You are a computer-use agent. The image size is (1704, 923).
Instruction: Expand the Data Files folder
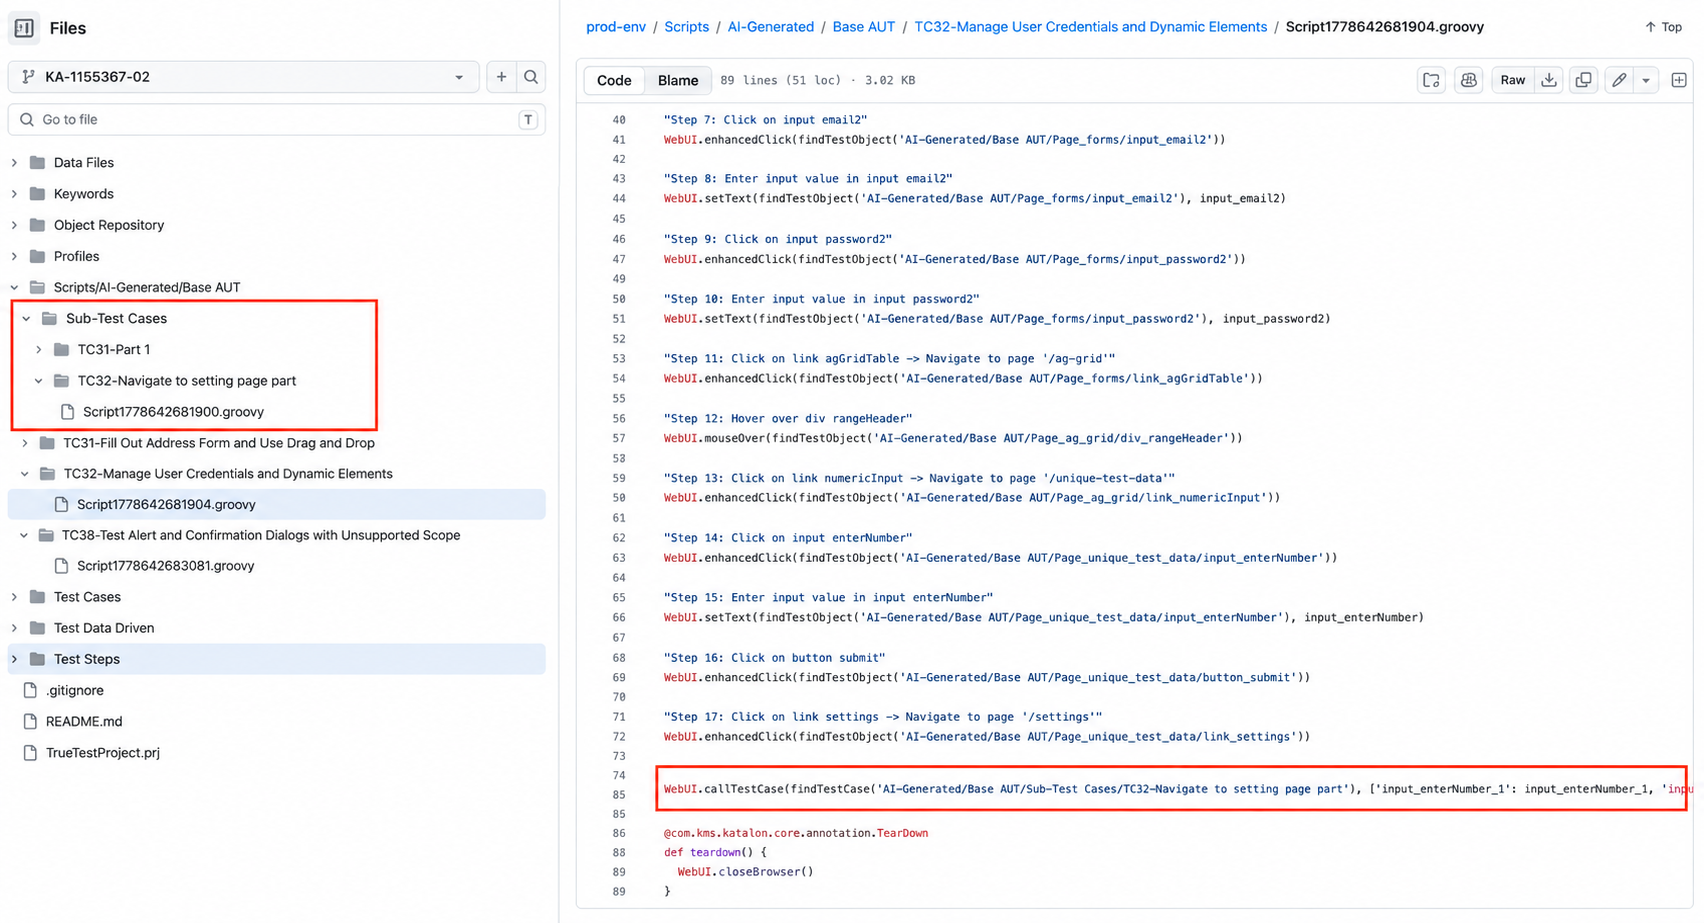14,162
